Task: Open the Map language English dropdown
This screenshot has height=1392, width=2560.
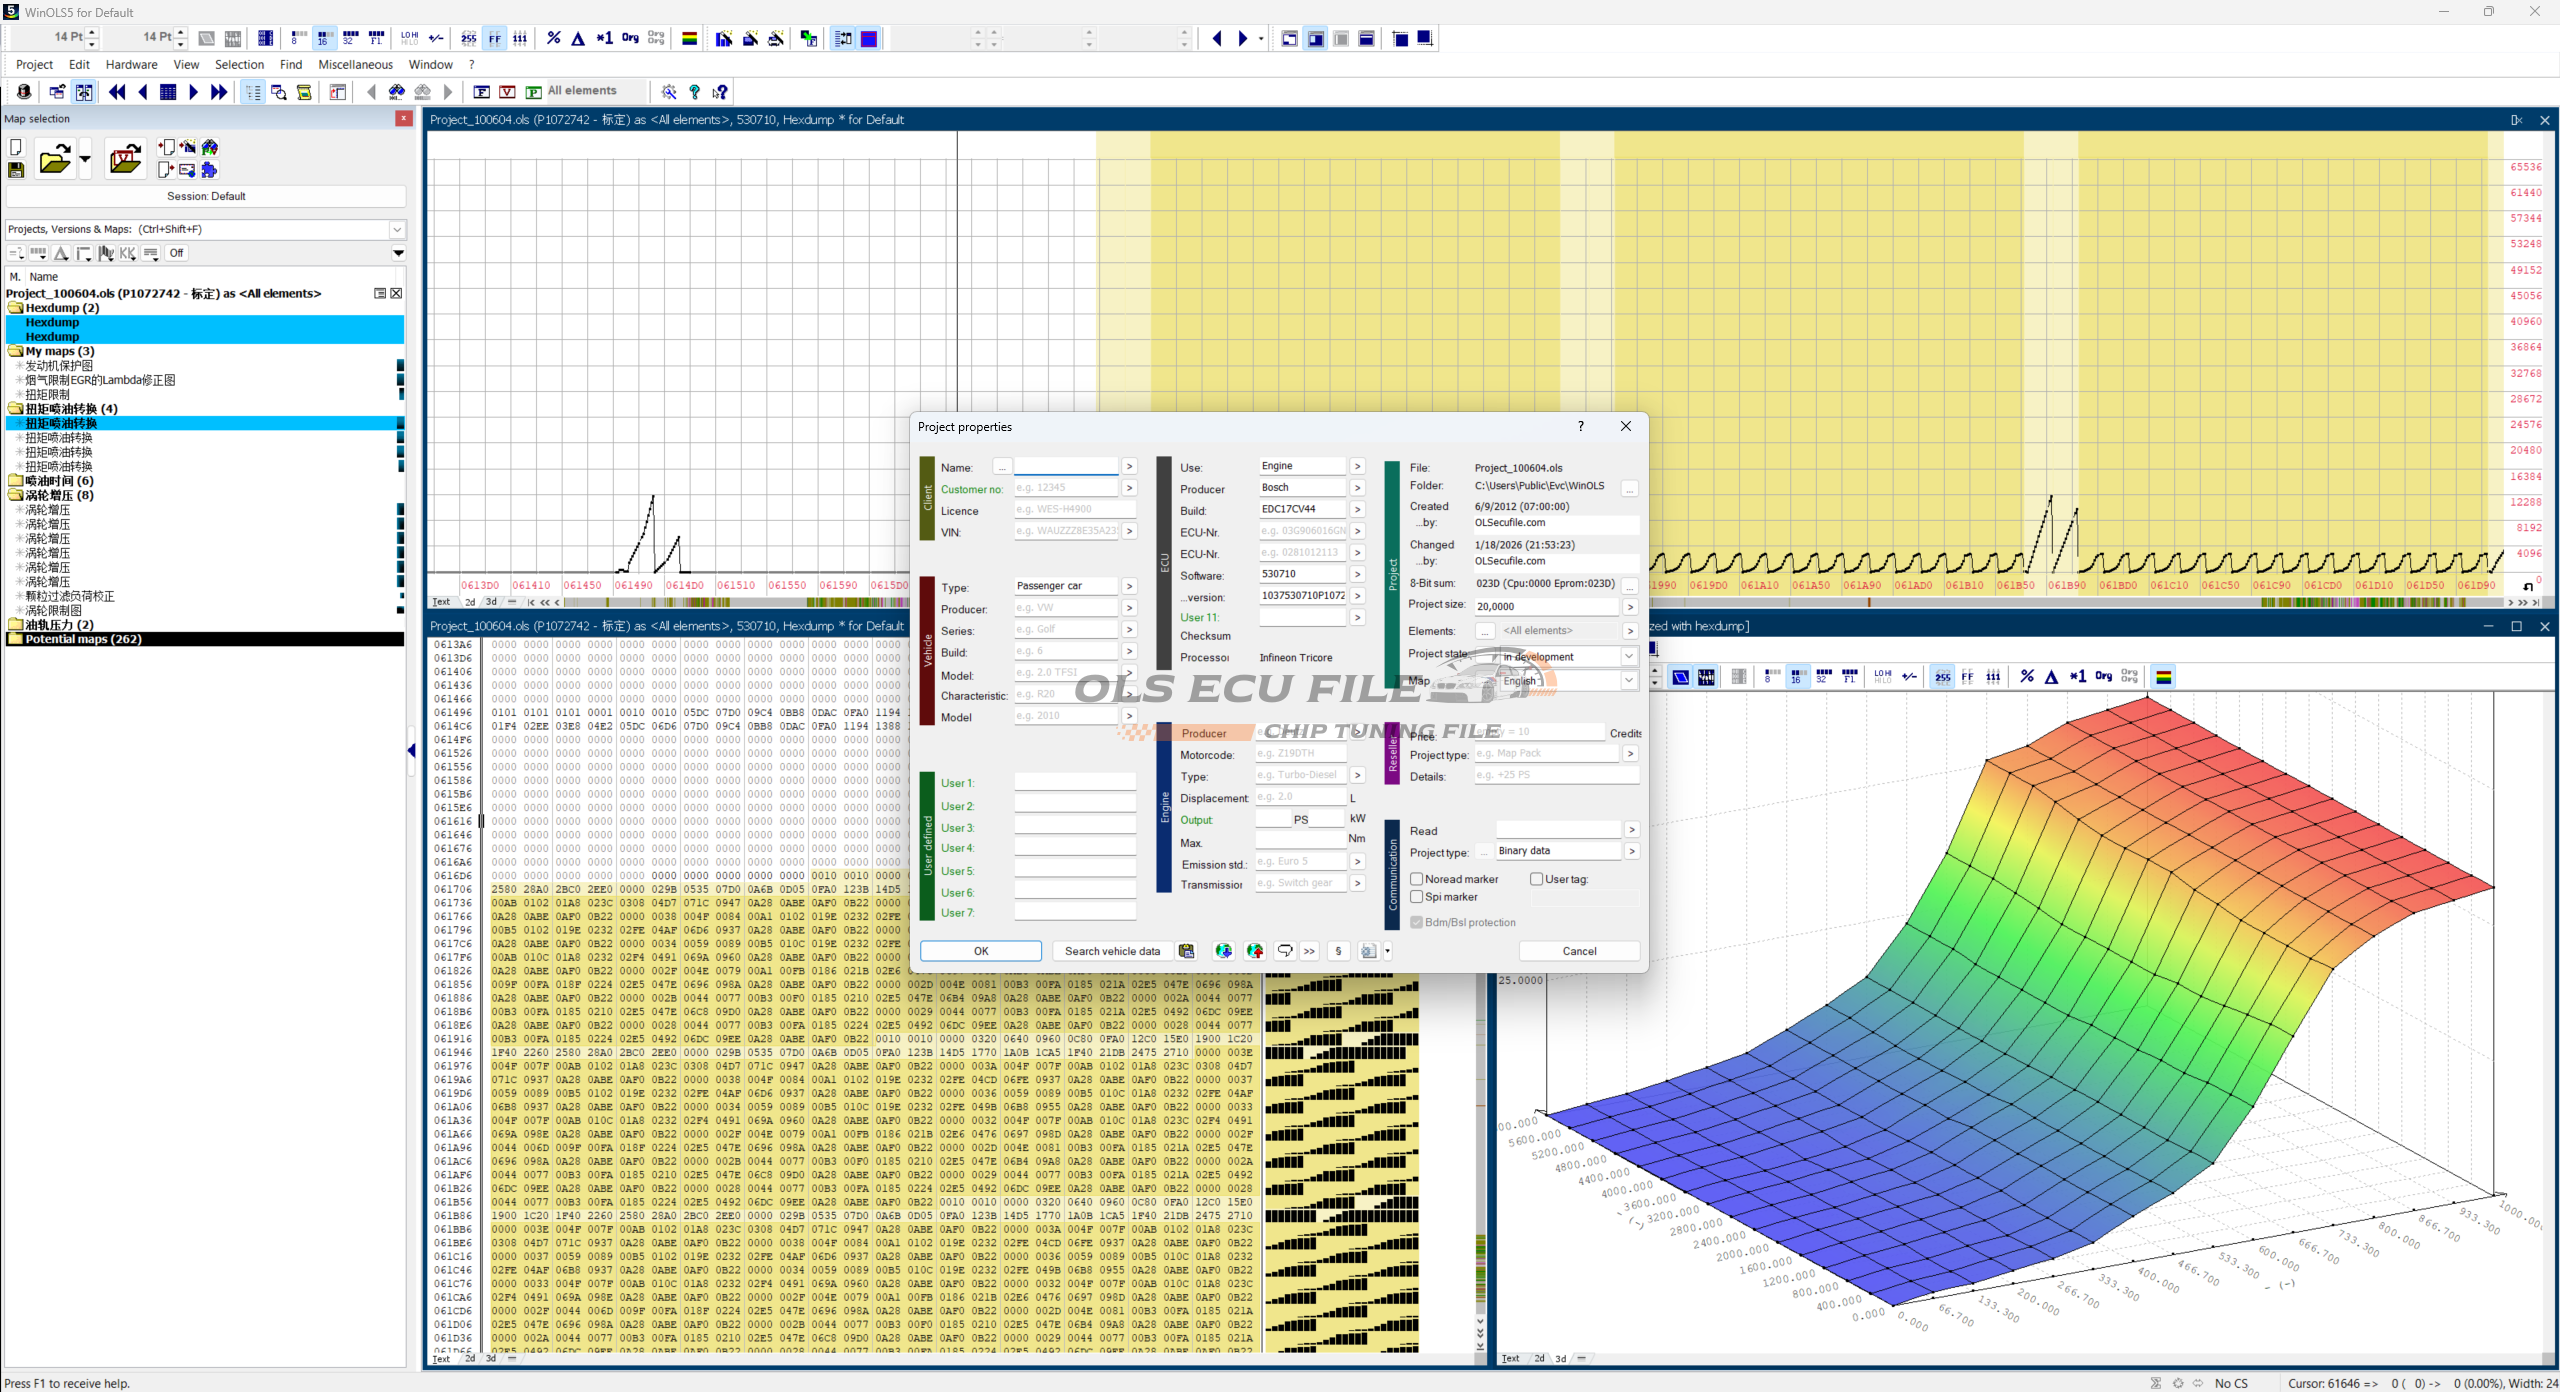Action: [1629, 681]
